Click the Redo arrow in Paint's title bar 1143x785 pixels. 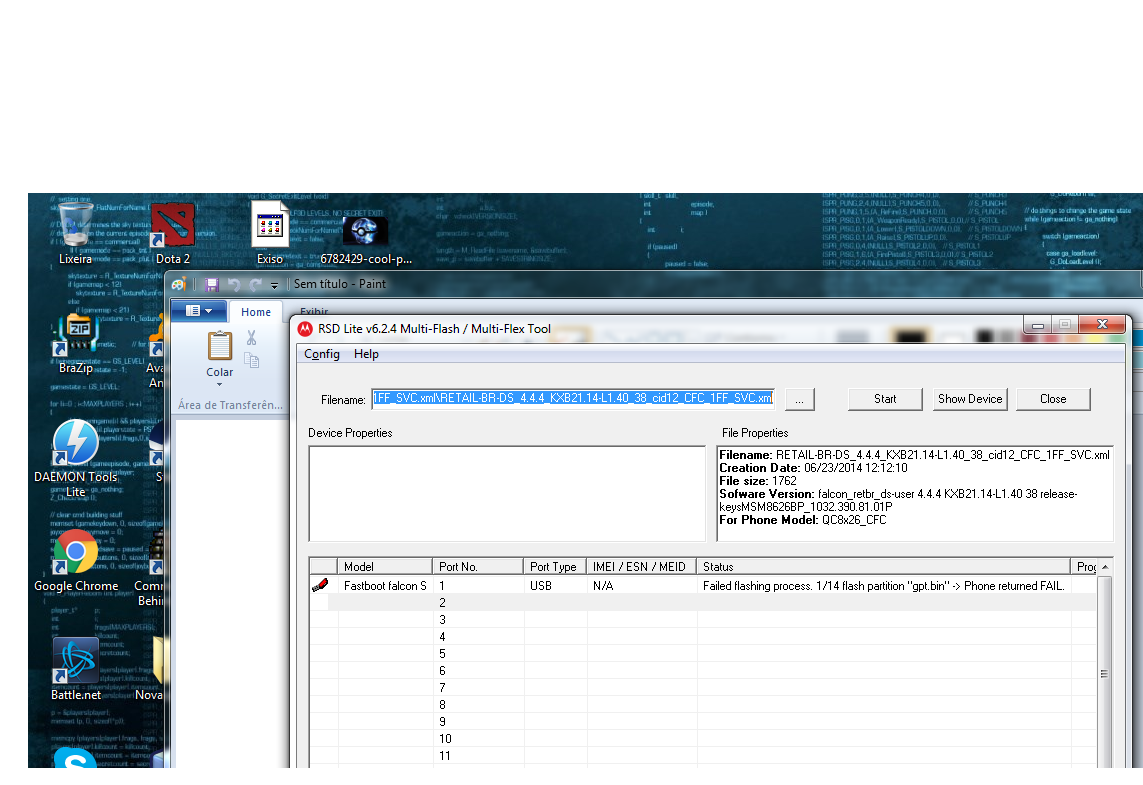point(255,284)
